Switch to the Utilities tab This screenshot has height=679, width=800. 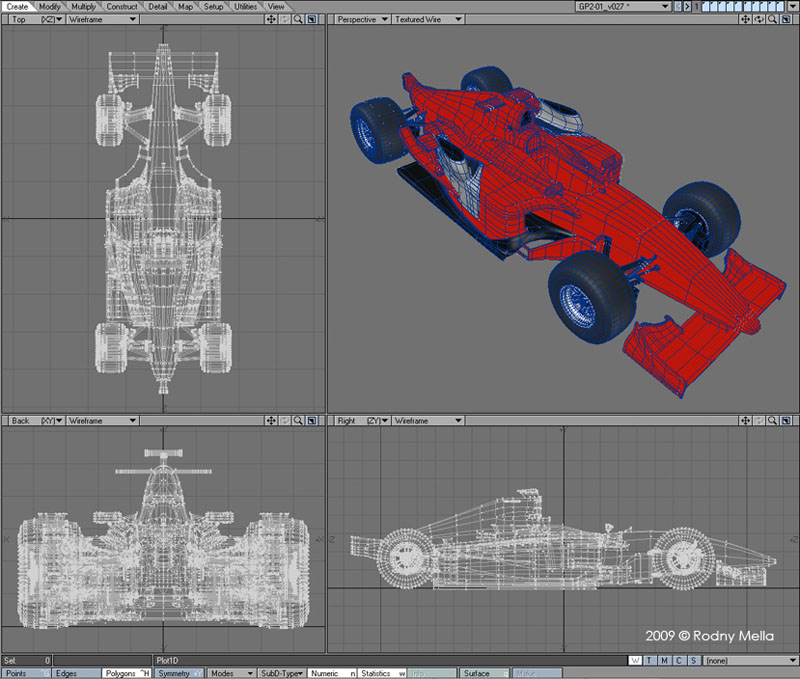[x=246, y=6]
